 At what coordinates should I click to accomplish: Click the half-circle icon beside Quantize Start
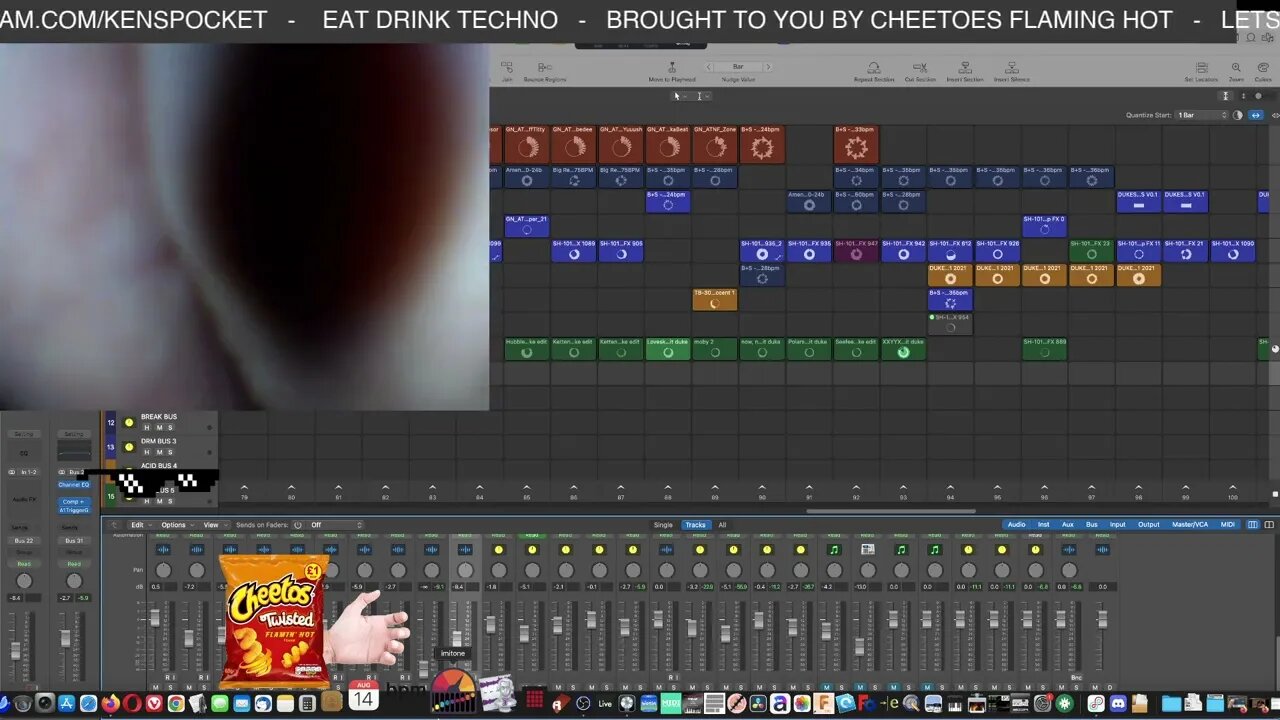click(x=1238, y=115)
